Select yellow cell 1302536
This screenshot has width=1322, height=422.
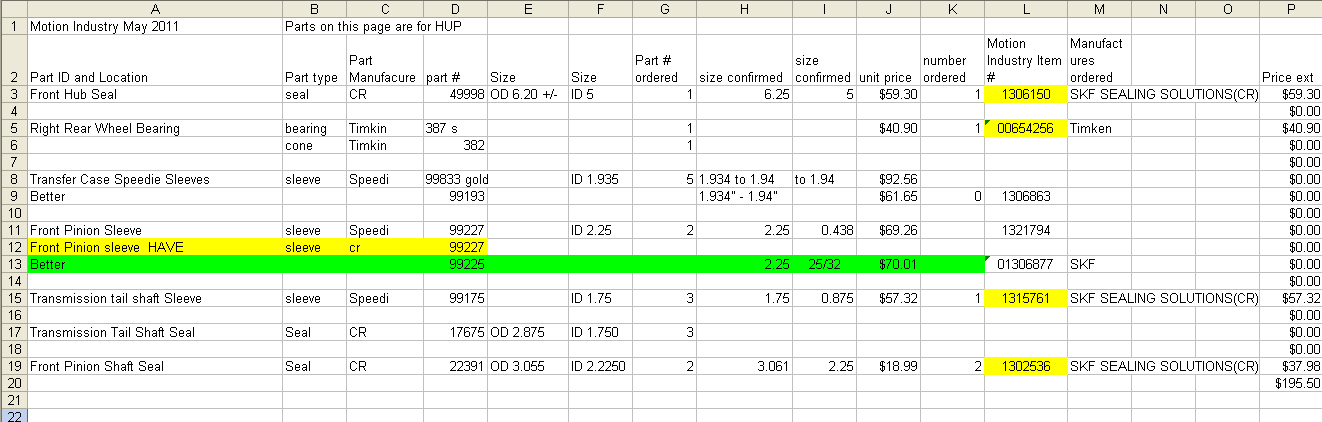point(1025,366)
